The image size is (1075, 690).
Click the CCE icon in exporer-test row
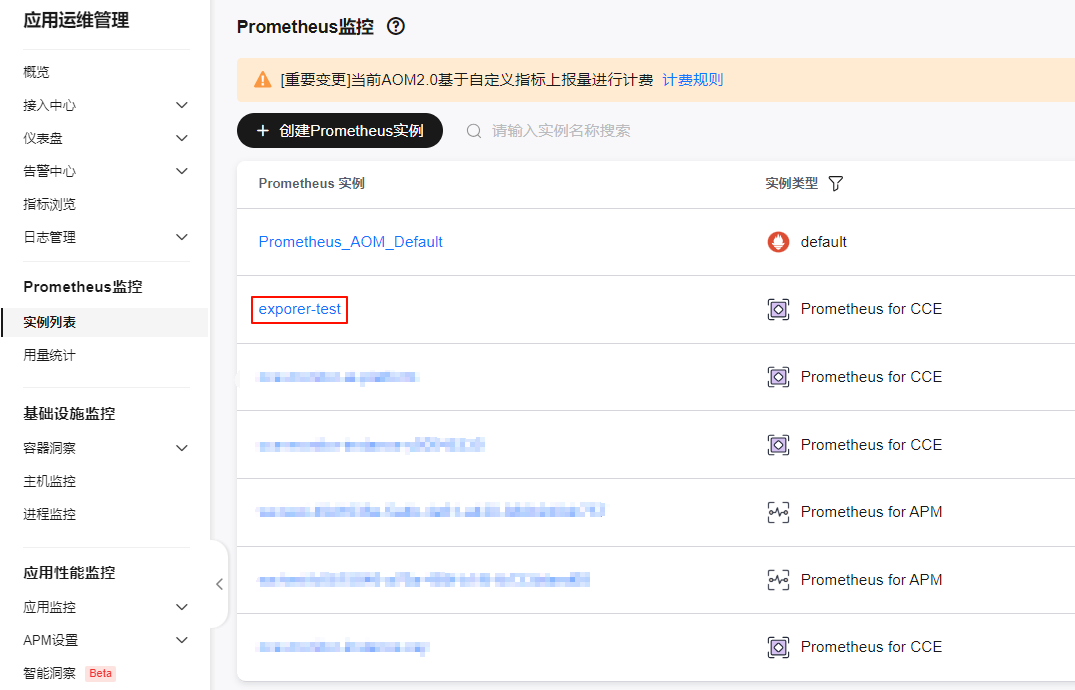(778, 309)
